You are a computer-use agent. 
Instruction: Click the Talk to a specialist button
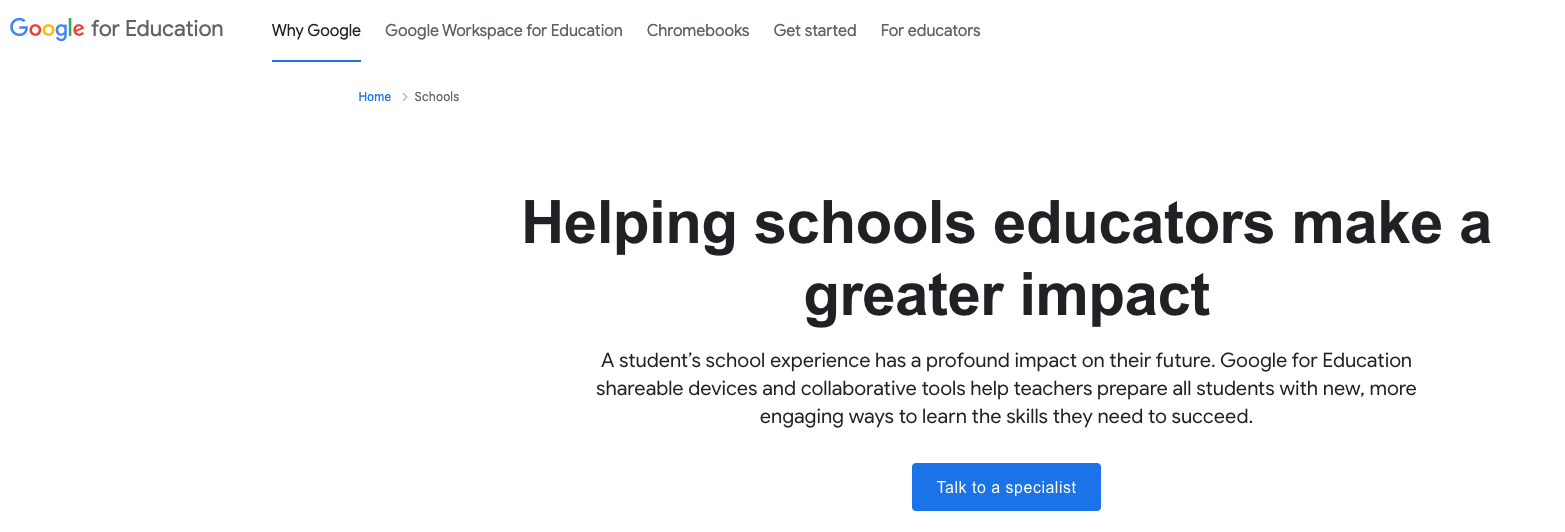coord(1006,487)
